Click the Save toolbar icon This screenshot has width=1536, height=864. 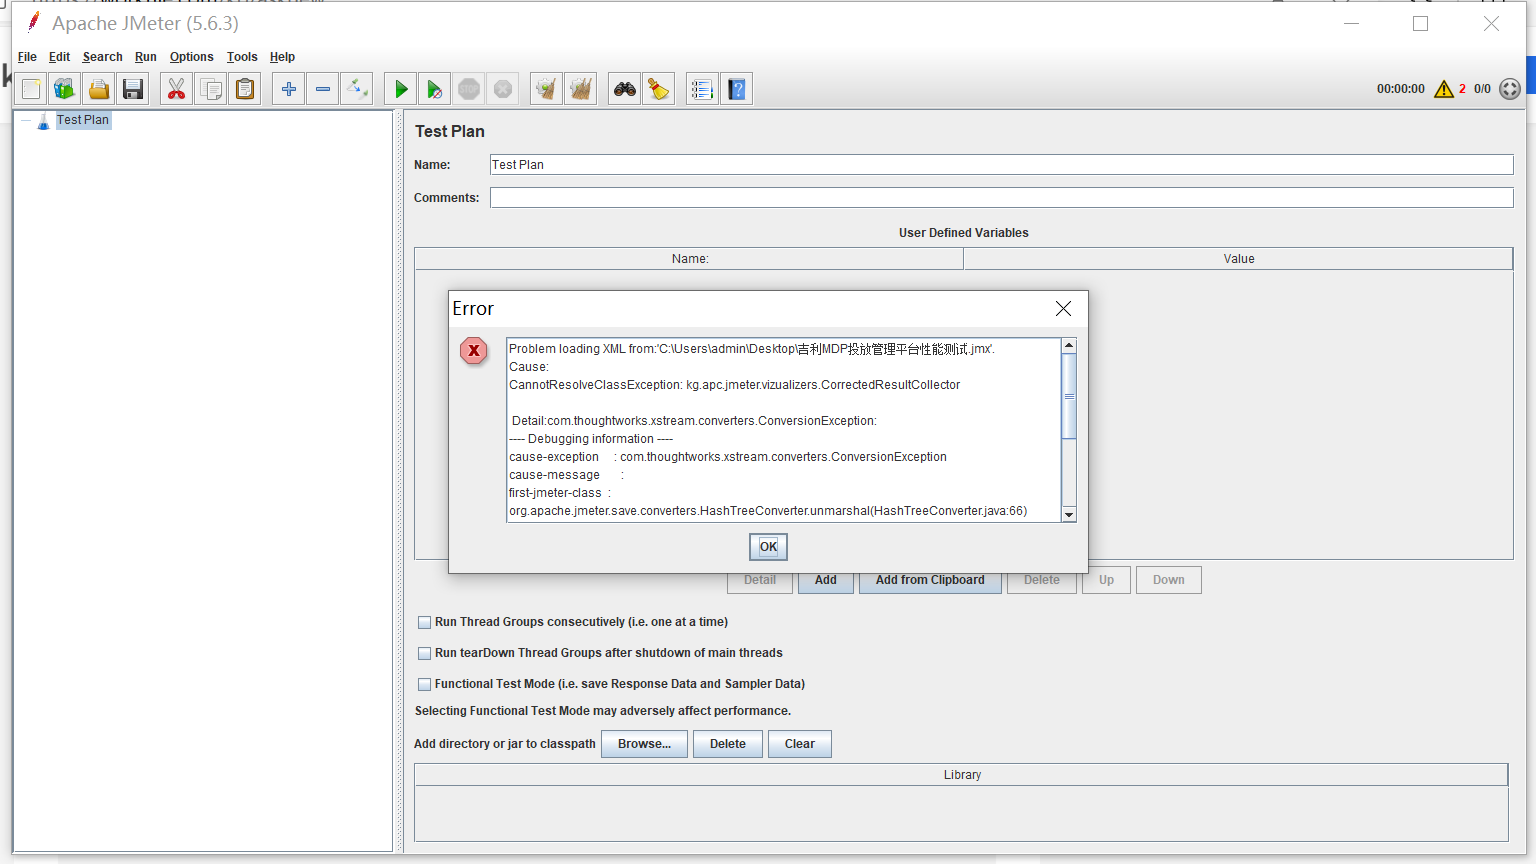click(x=133, y=89)
